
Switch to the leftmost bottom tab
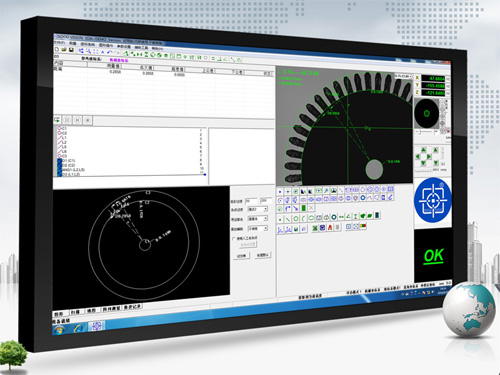click(x=59, y=314)
